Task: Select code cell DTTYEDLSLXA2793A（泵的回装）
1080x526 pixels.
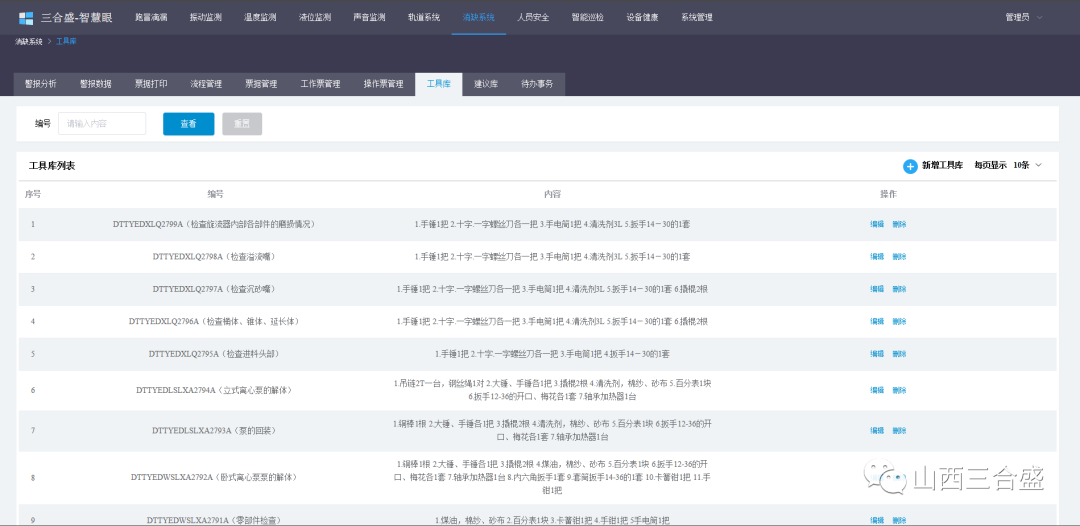Action: (216, 430)
